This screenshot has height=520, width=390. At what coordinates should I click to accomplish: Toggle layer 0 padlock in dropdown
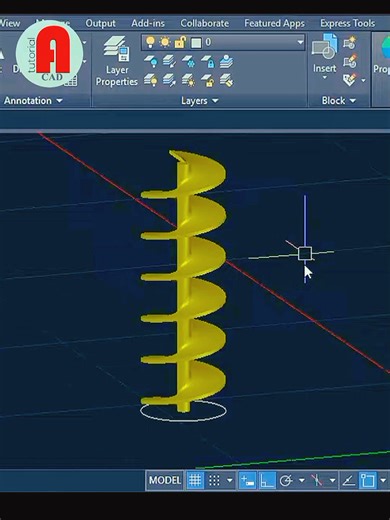point(180,42)
